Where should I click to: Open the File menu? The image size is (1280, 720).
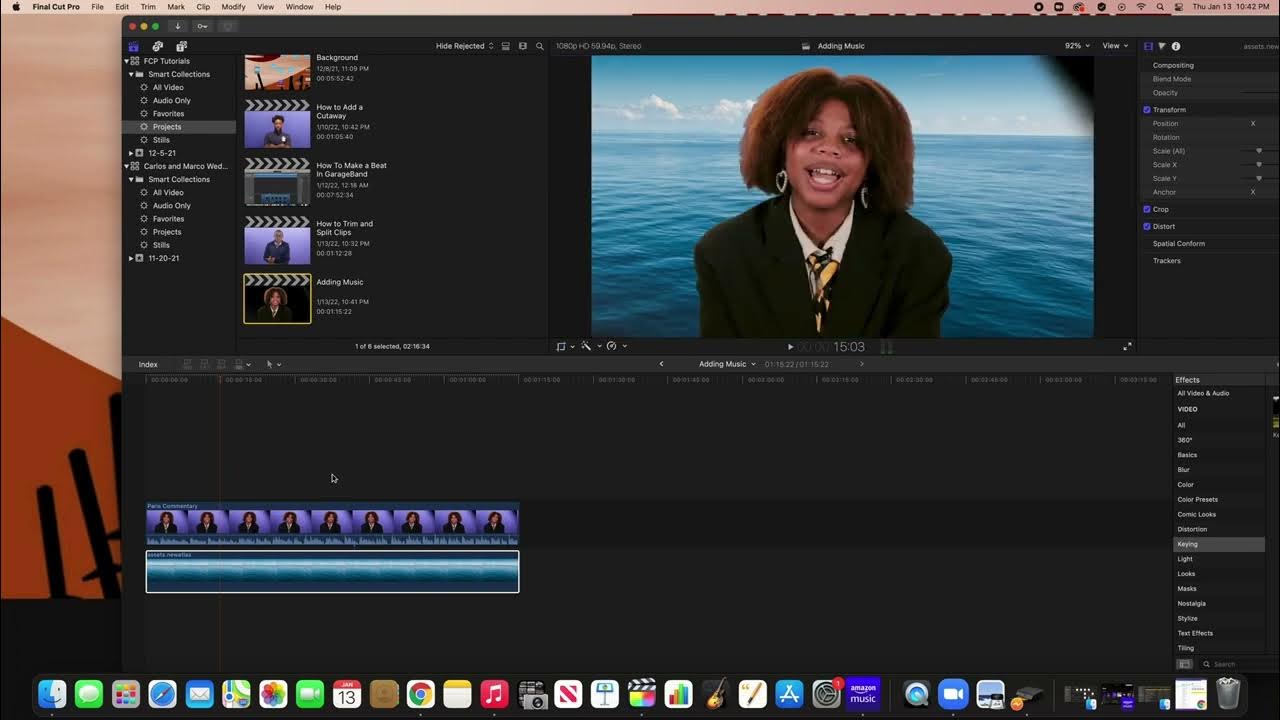tap(97, 7)
